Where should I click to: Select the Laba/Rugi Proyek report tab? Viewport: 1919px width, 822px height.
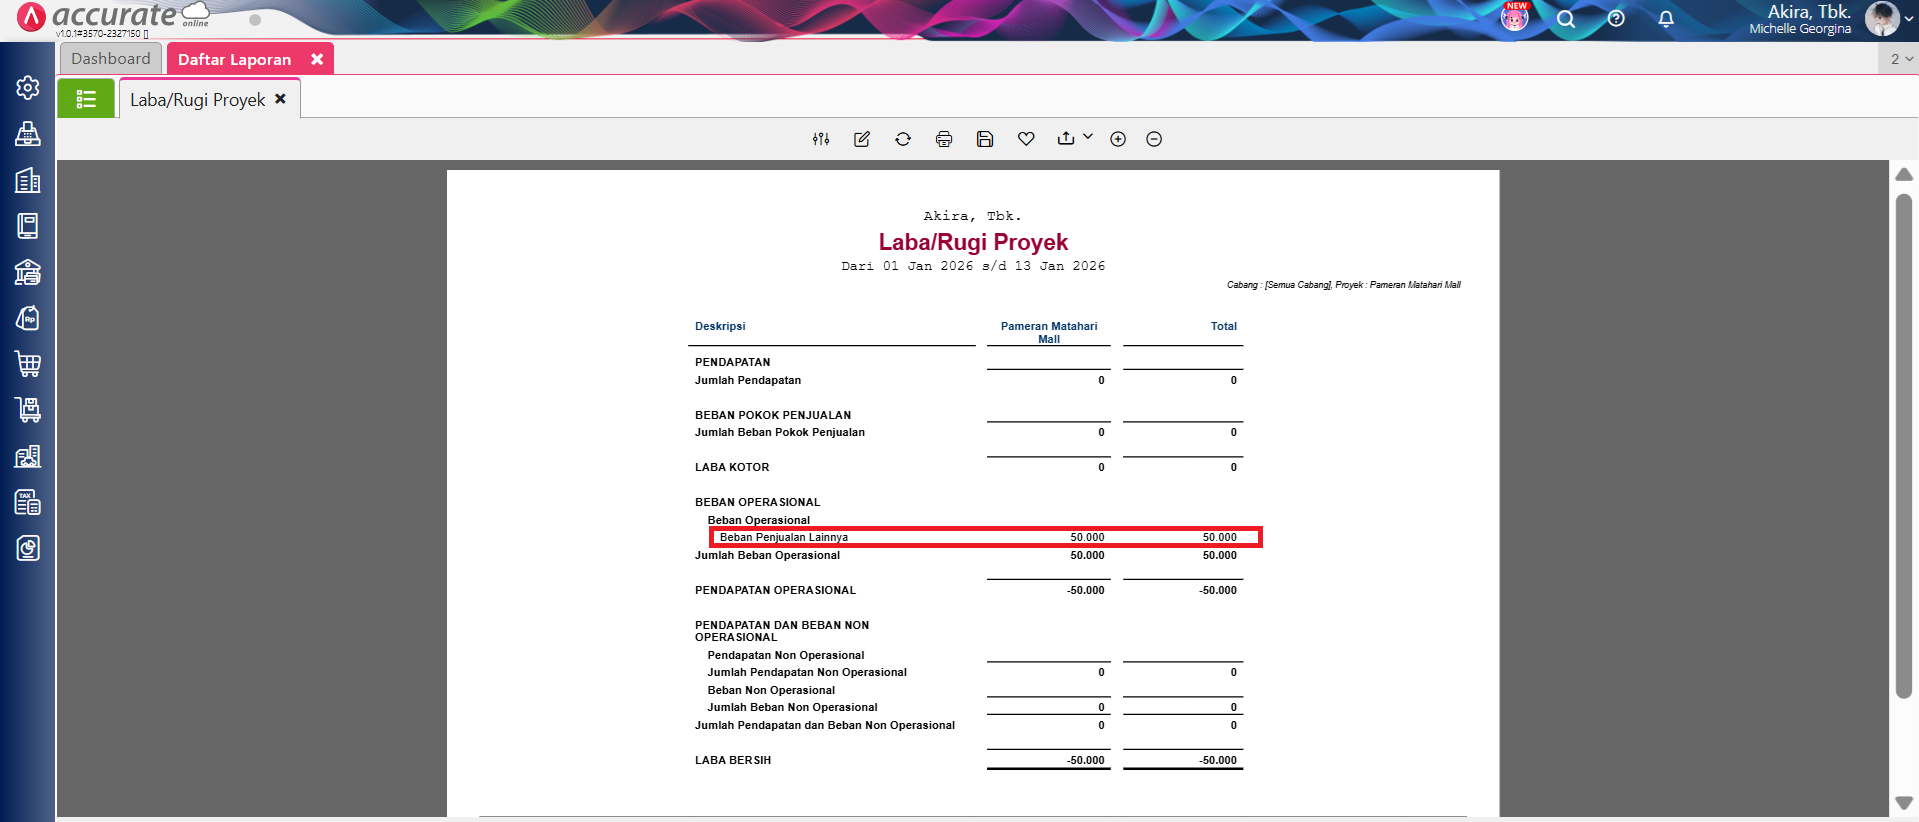tap(198, 100)
